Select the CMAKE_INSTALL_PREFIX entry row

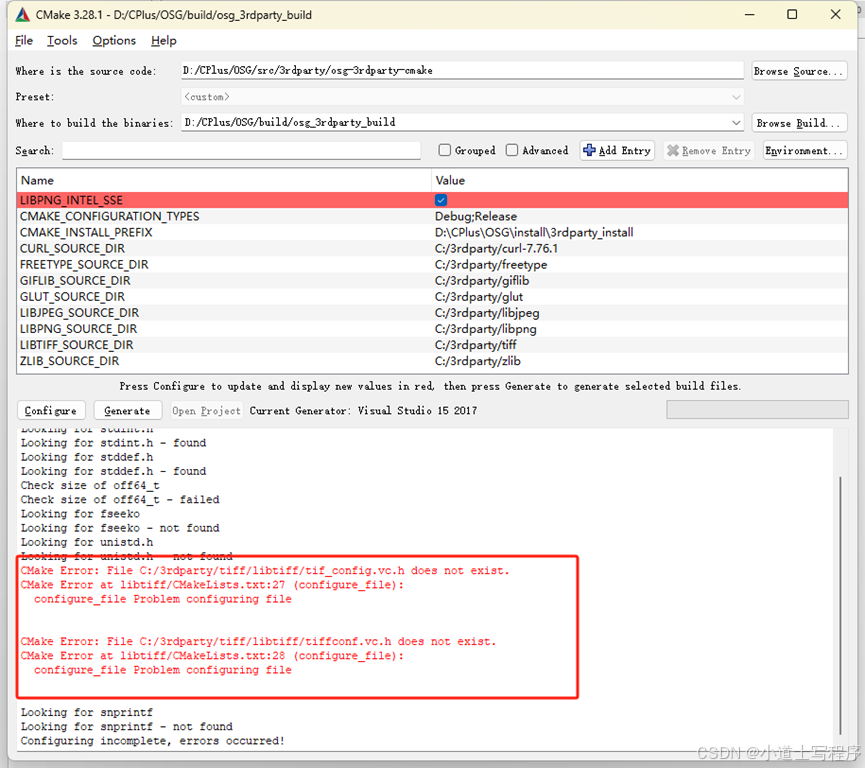[x=300, y=232]
